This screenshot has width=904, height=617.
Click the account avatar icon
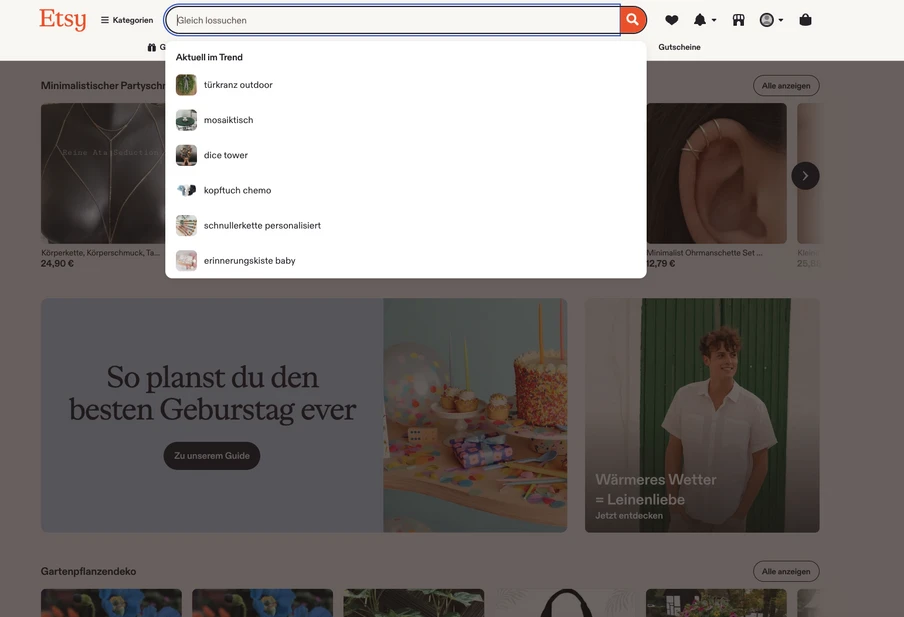(765, 19)
